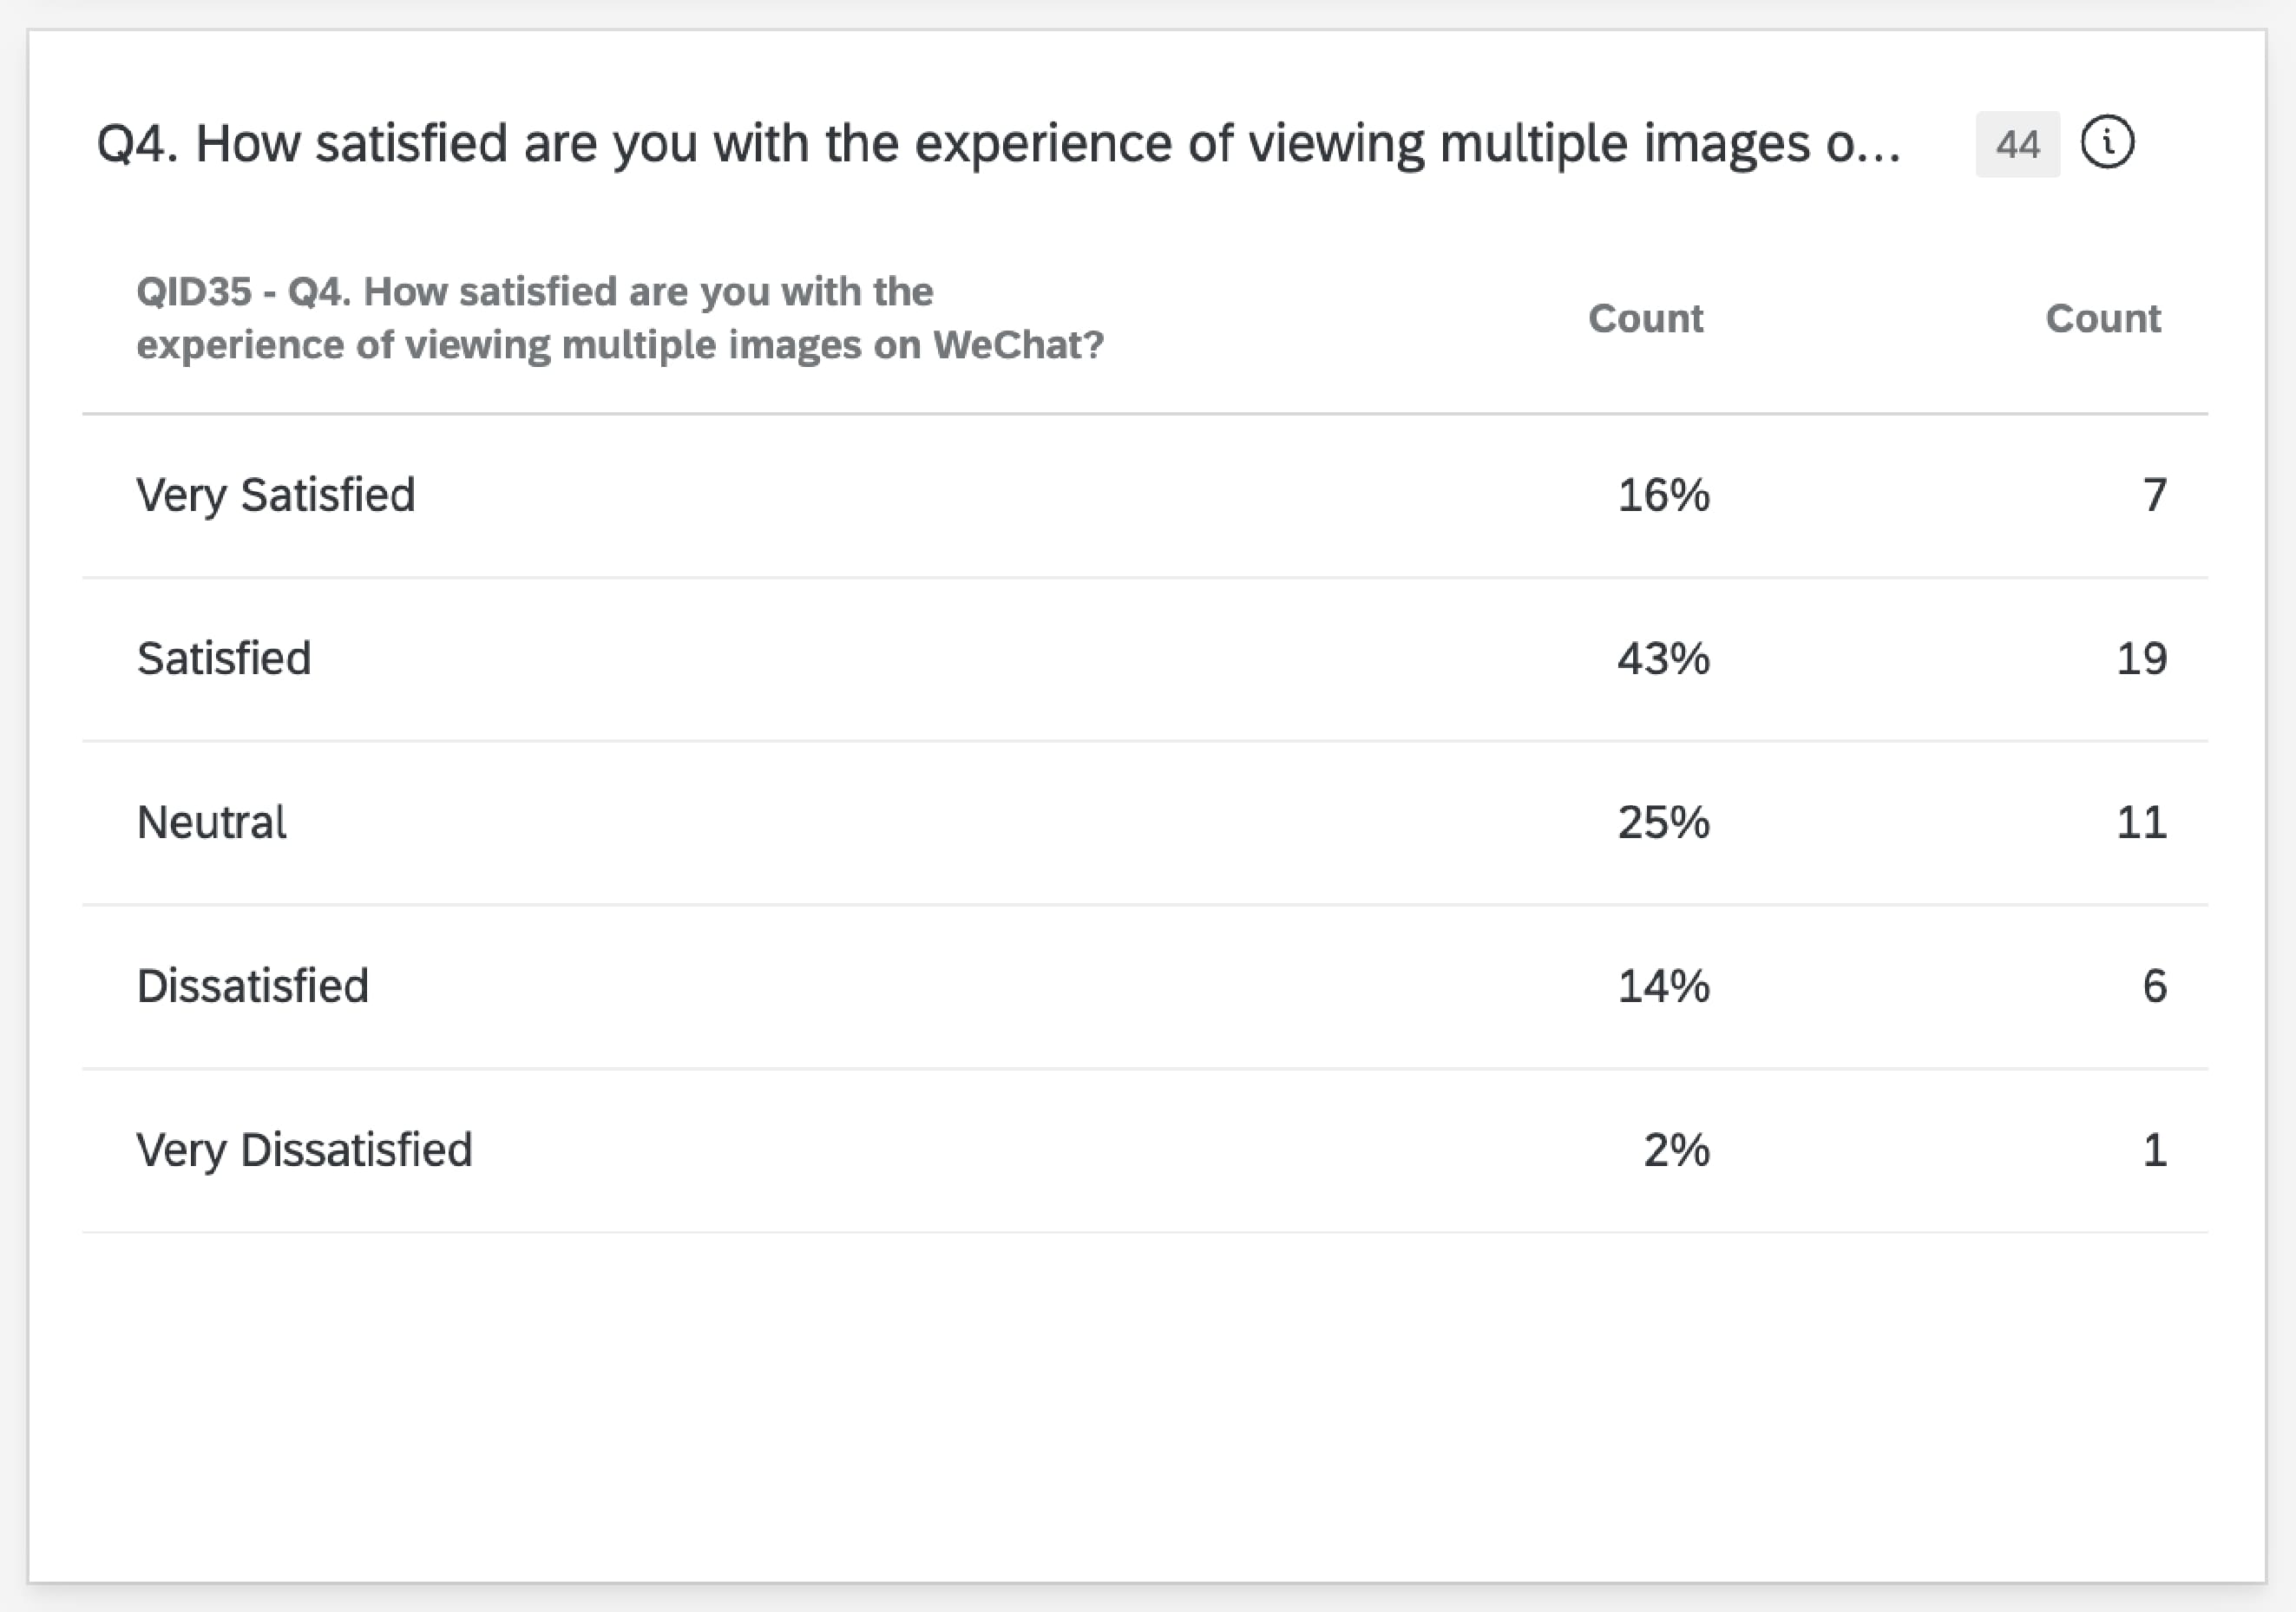Click the count value 6
This screenshot has height=1612, width=2296.
(x=2154, y=986)
